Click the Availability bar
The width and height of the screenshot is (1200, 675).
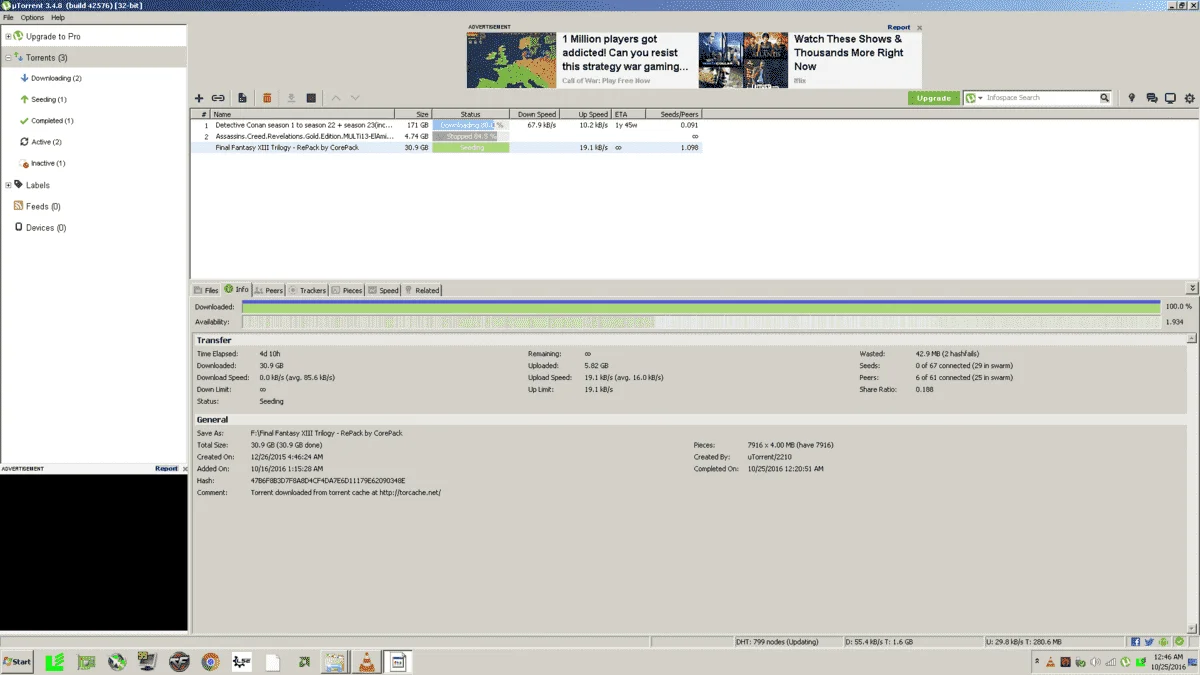point(701,322)
